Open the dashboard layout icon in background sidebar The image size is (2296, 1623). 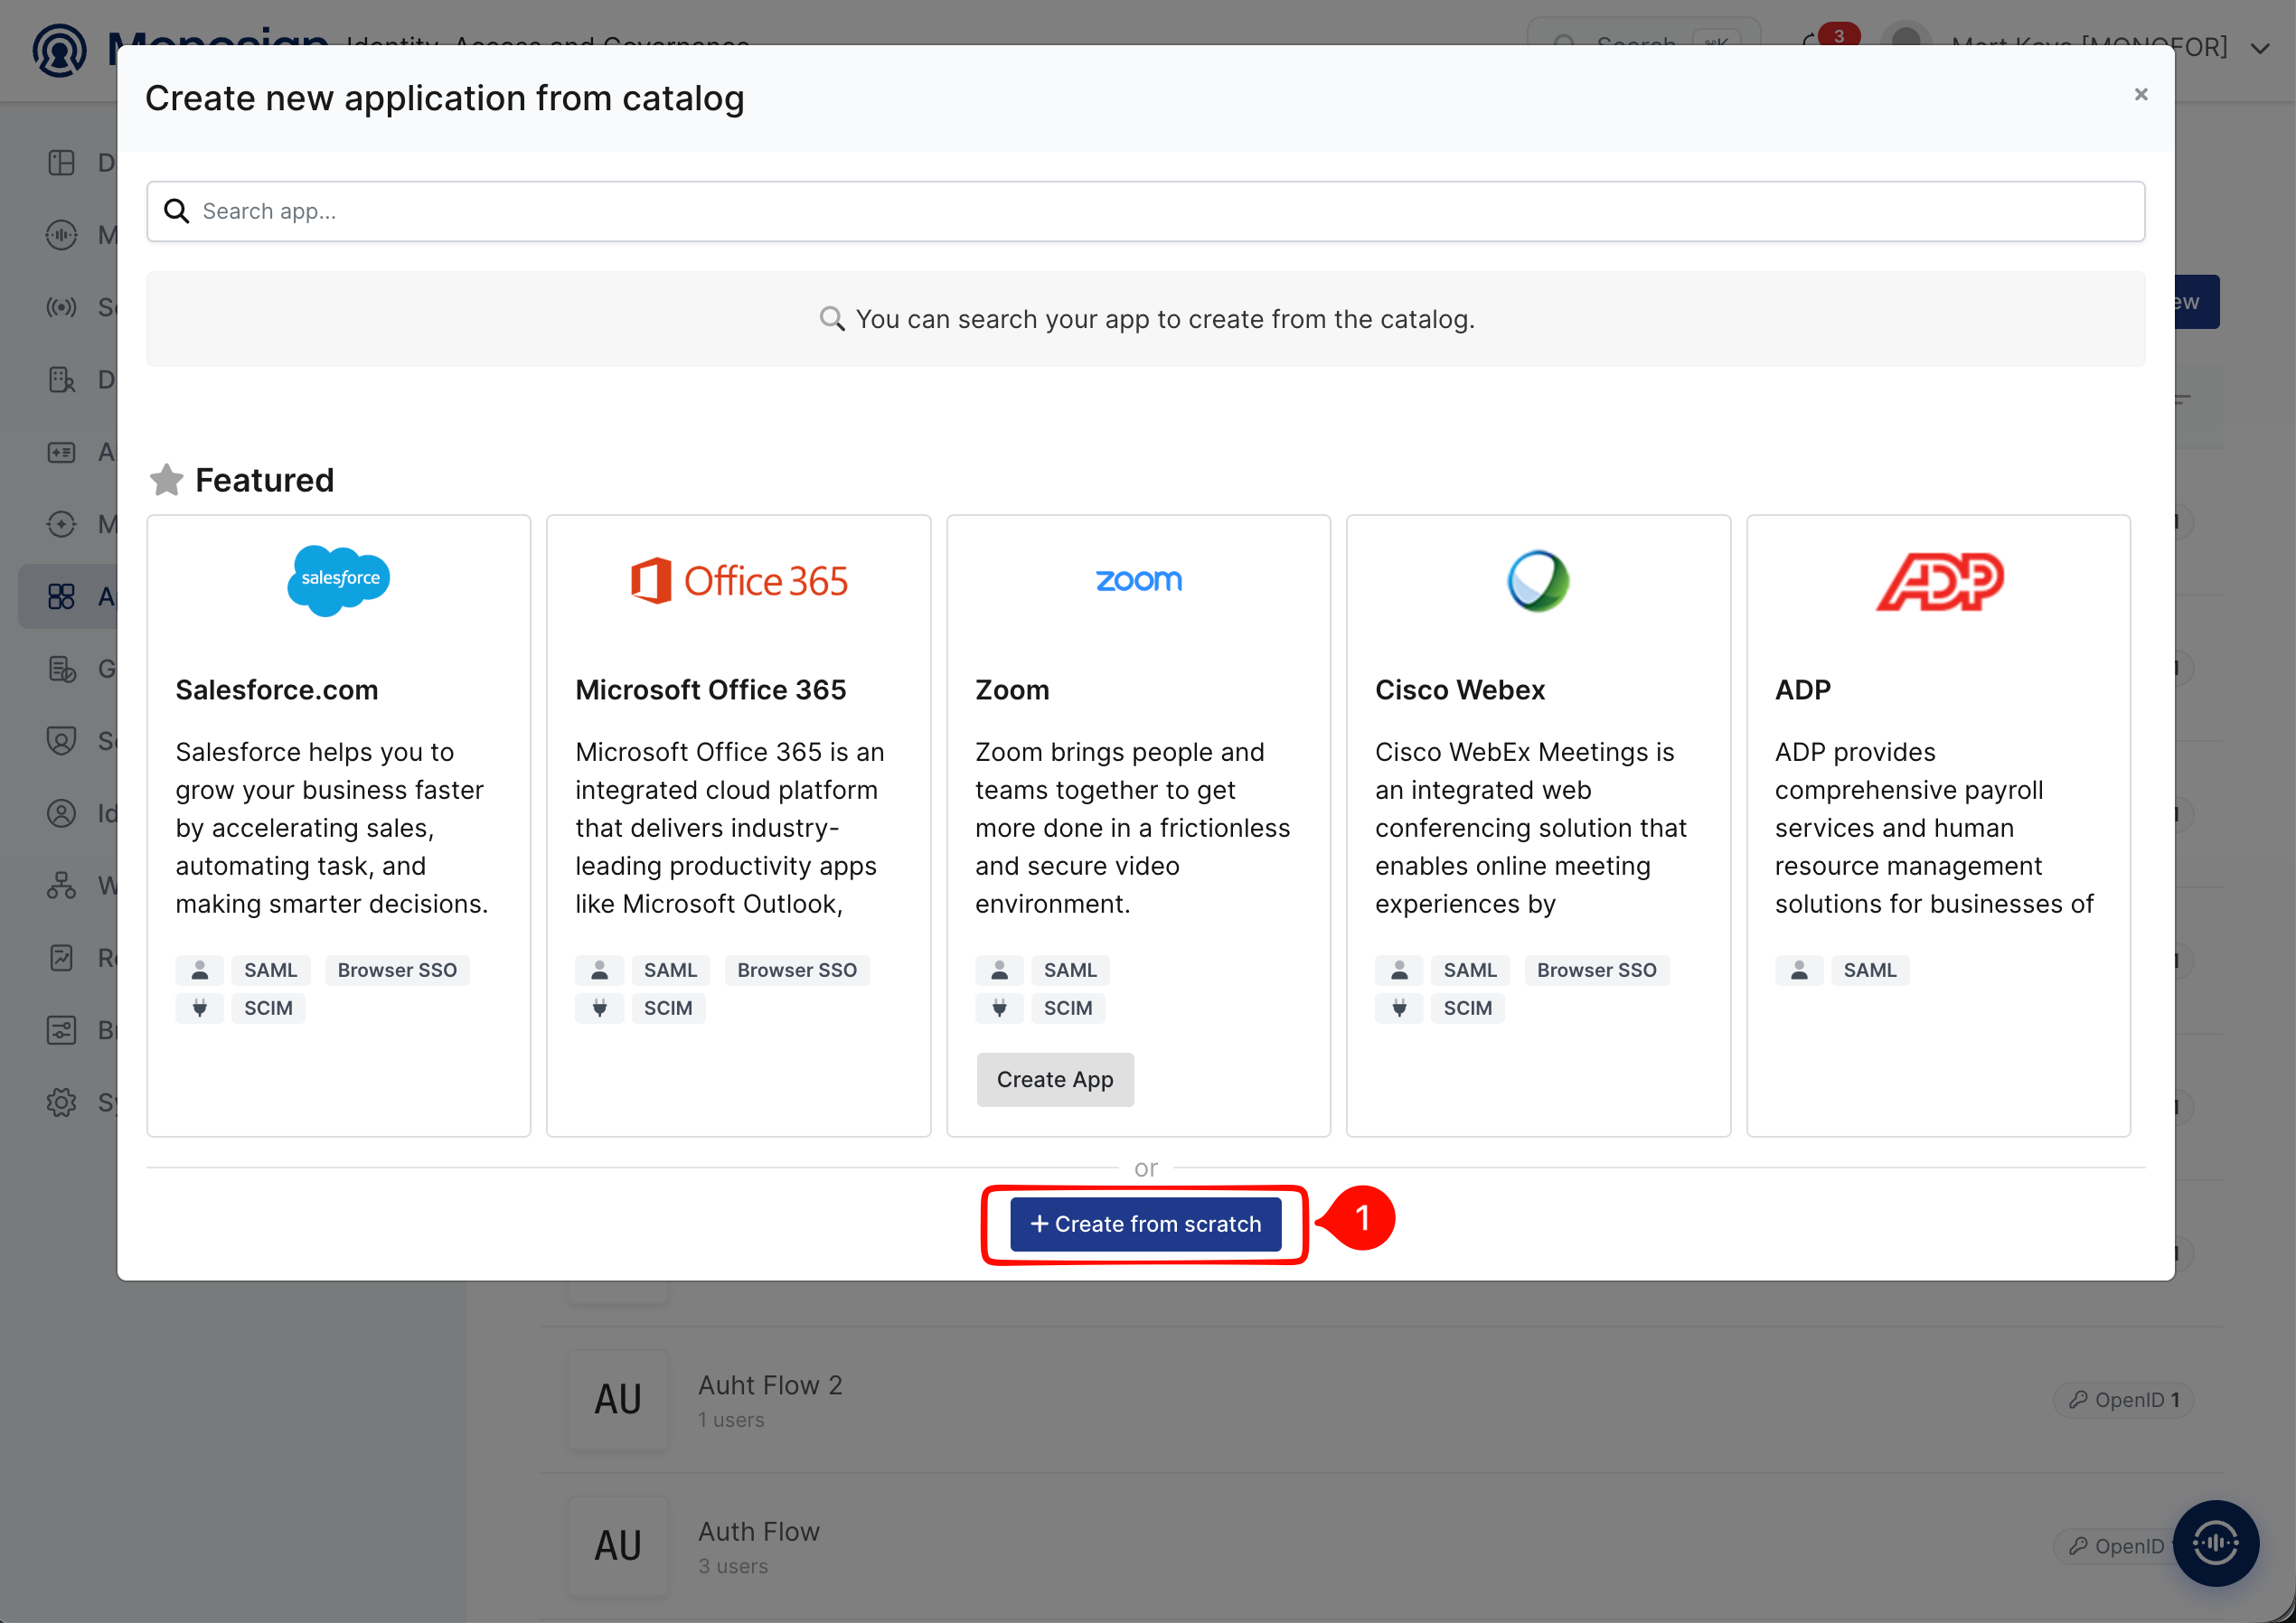pos(62,162)
